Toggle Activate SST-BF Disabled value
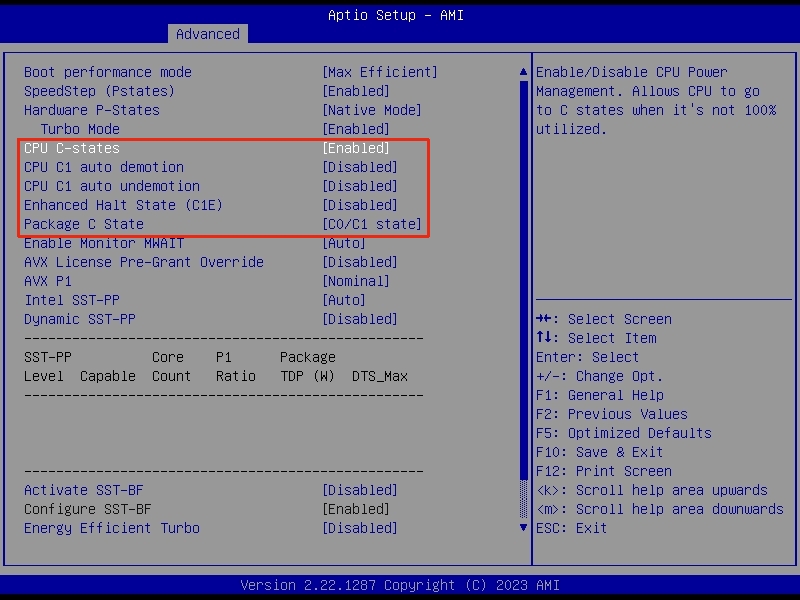 [360, 490]
